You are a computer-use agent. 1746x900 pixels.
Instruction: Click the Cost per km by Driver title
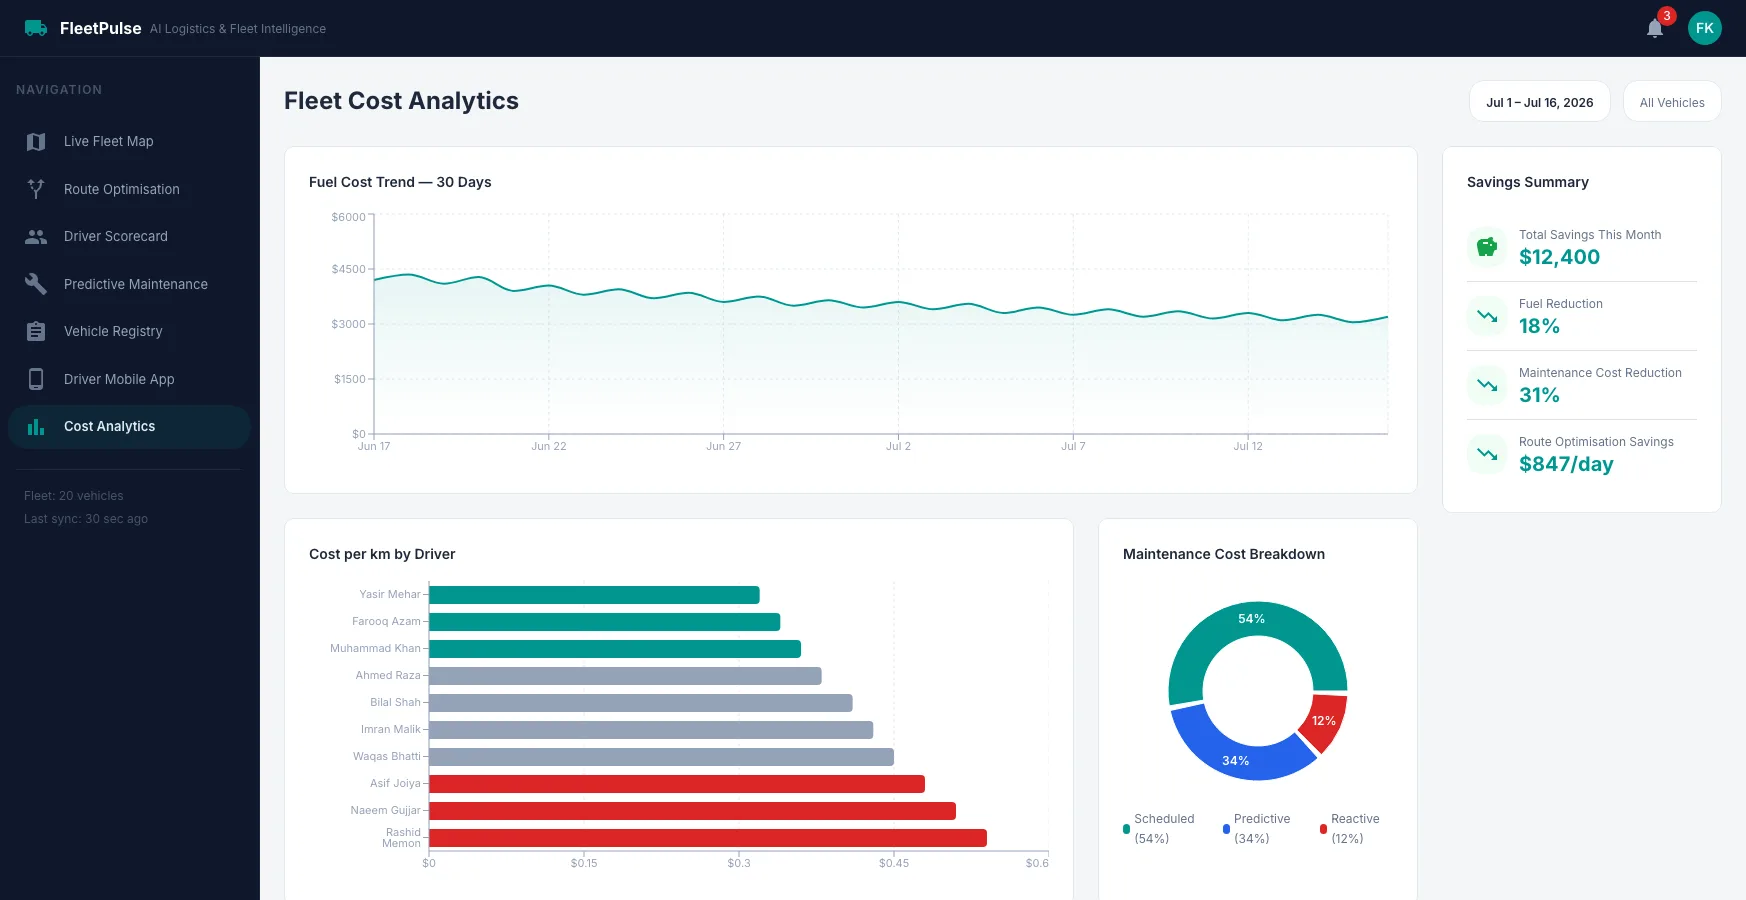(x=382, y=554)
